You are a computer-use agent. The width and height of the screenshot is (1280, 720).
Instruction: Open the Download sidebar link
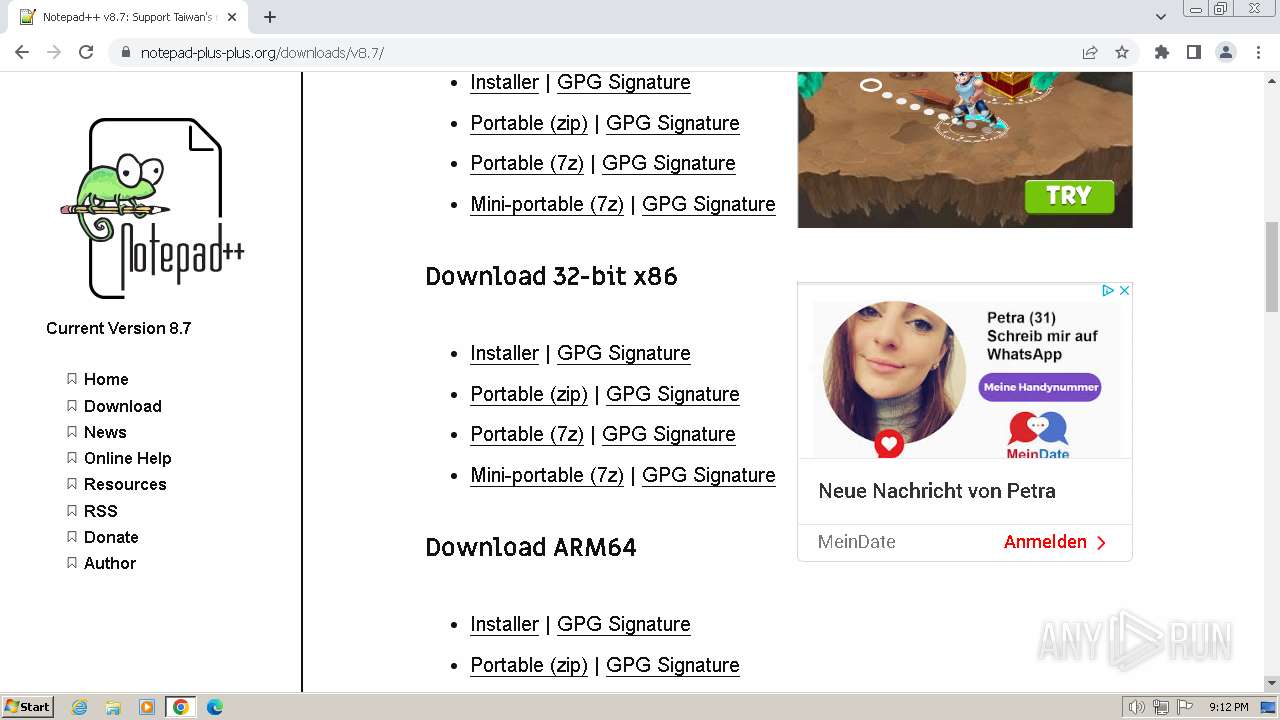point(122,406)
